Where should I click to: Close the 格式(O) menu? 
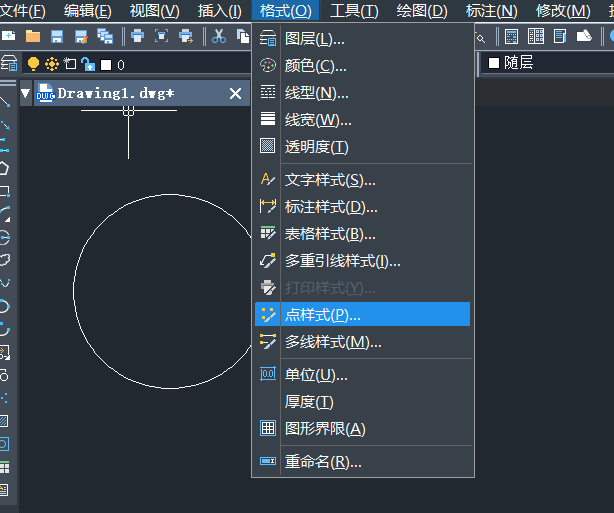[x=286, y=11]
